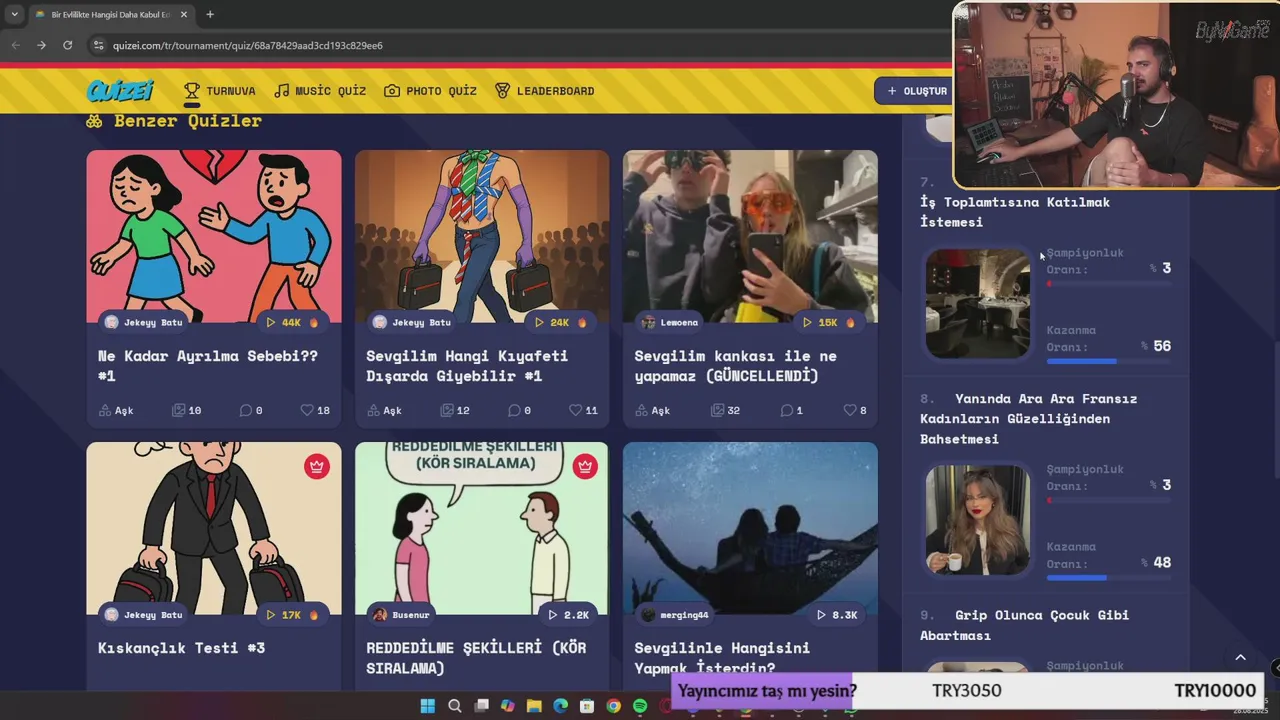Open 'Sevgilinle Hangisini Yapmak İsterdin?' quiz title
This screenshot has height=720, width=1280.
pos(722,658)
